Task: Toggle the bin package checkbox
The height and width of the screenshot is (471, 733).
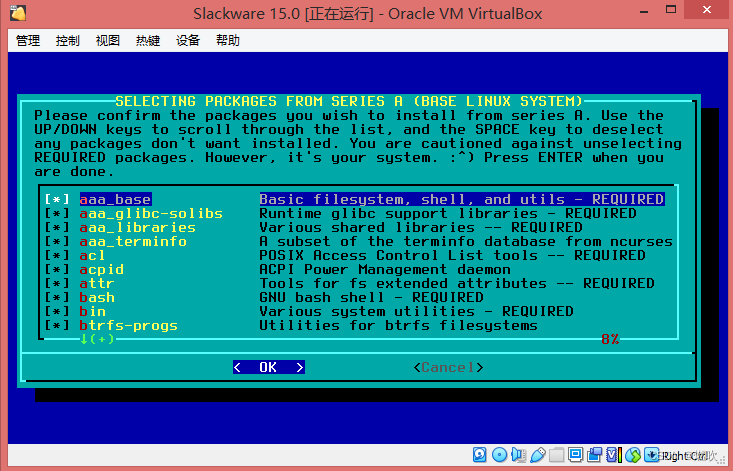Action: (57, 312)
